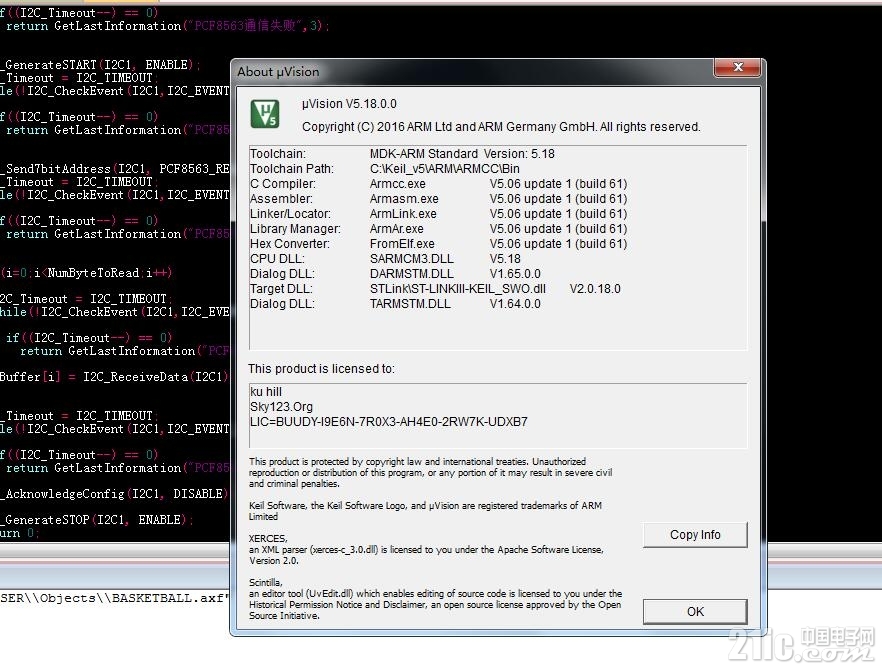This screenshot has width=882, height=670.
Task: Click the 'MDK-ARM Standard Version: 5.18' toolchain value
Action: coord(462,154)
